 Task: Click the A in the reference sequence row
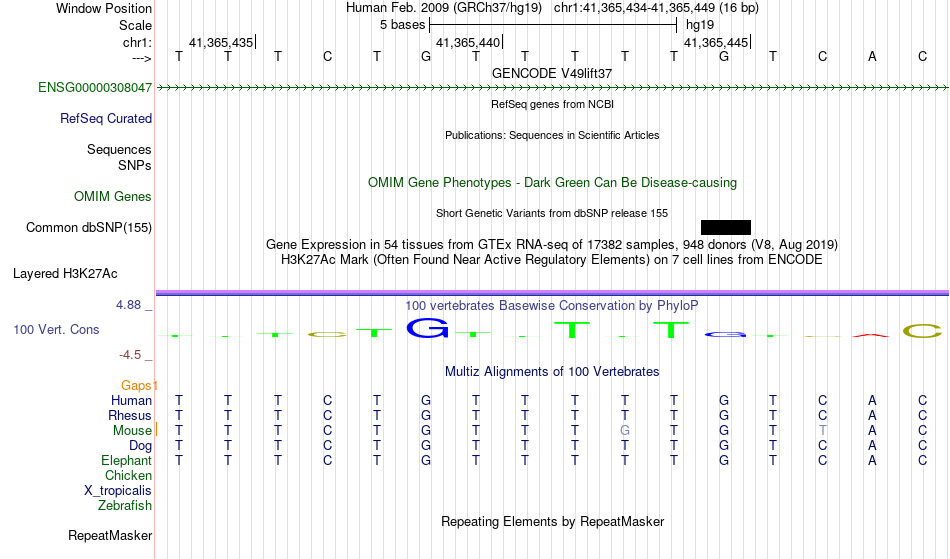coord(872,57)
